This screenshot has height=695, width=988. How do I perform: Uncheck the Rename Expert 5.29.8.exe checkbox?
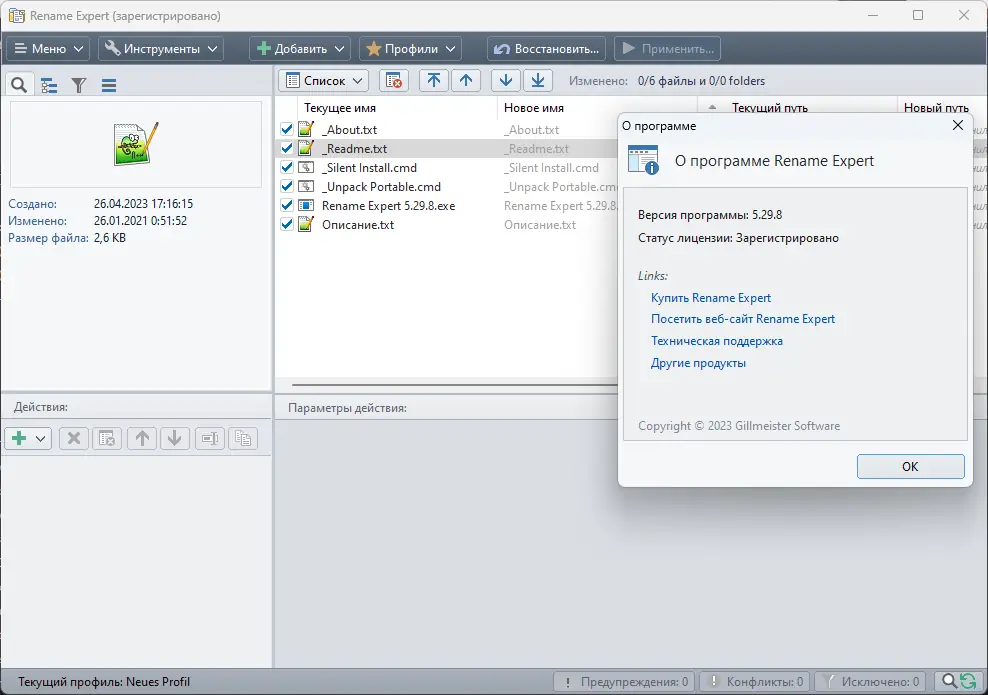(x=287, y=205)
